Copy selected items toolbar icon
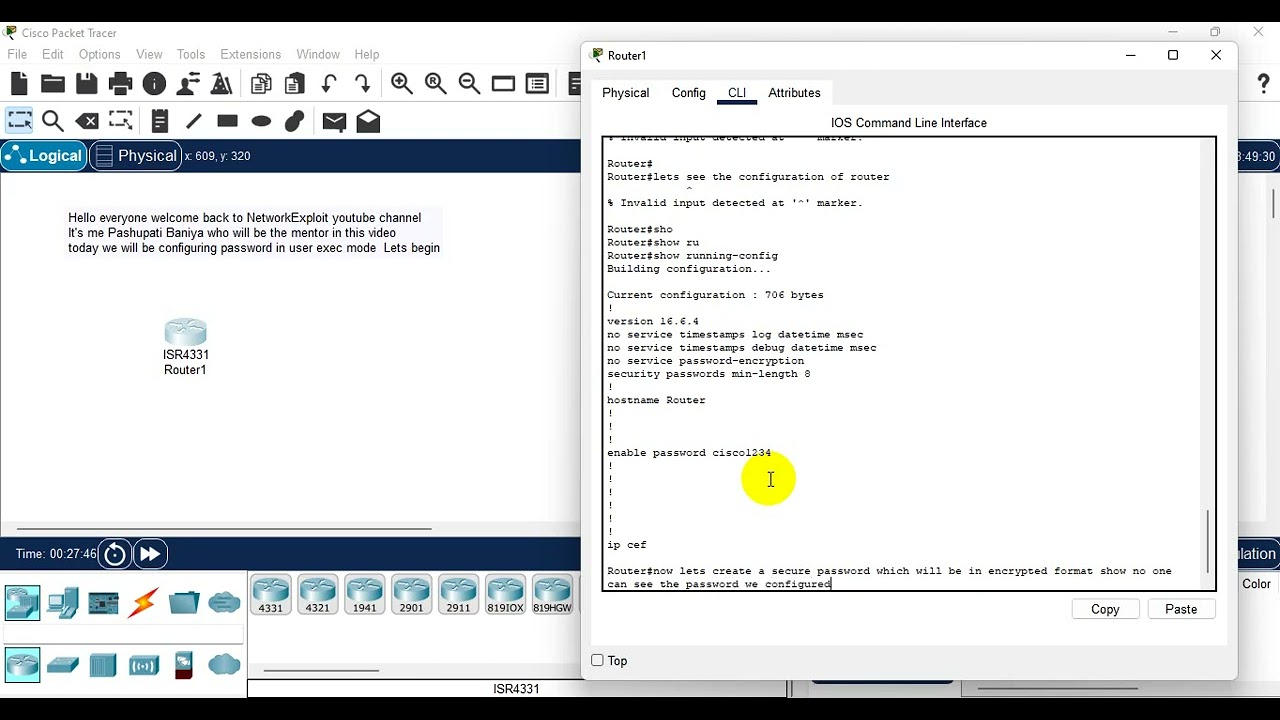Viewport: 1280px width, 720px height. [261, 84]
